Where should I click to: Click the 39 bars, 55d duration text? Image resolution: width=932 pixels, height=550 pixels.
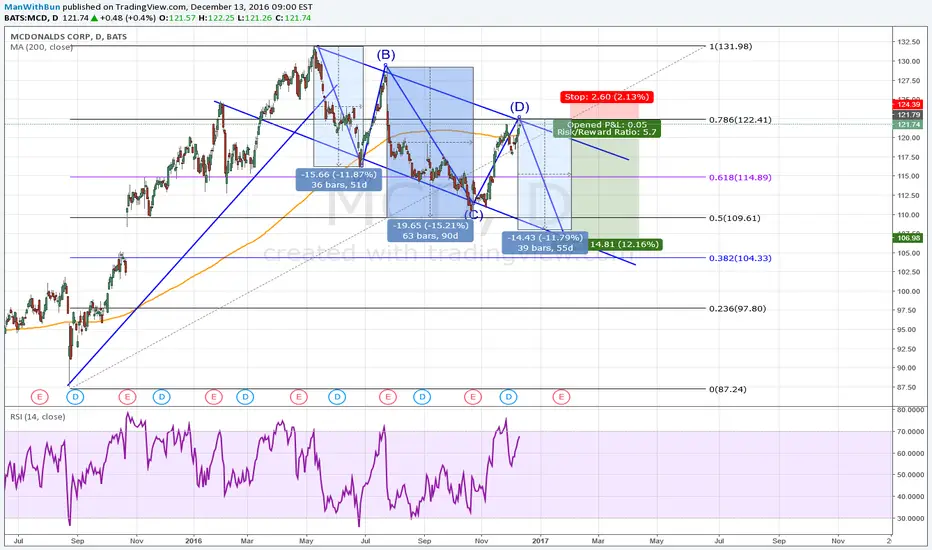pos(545,247)
